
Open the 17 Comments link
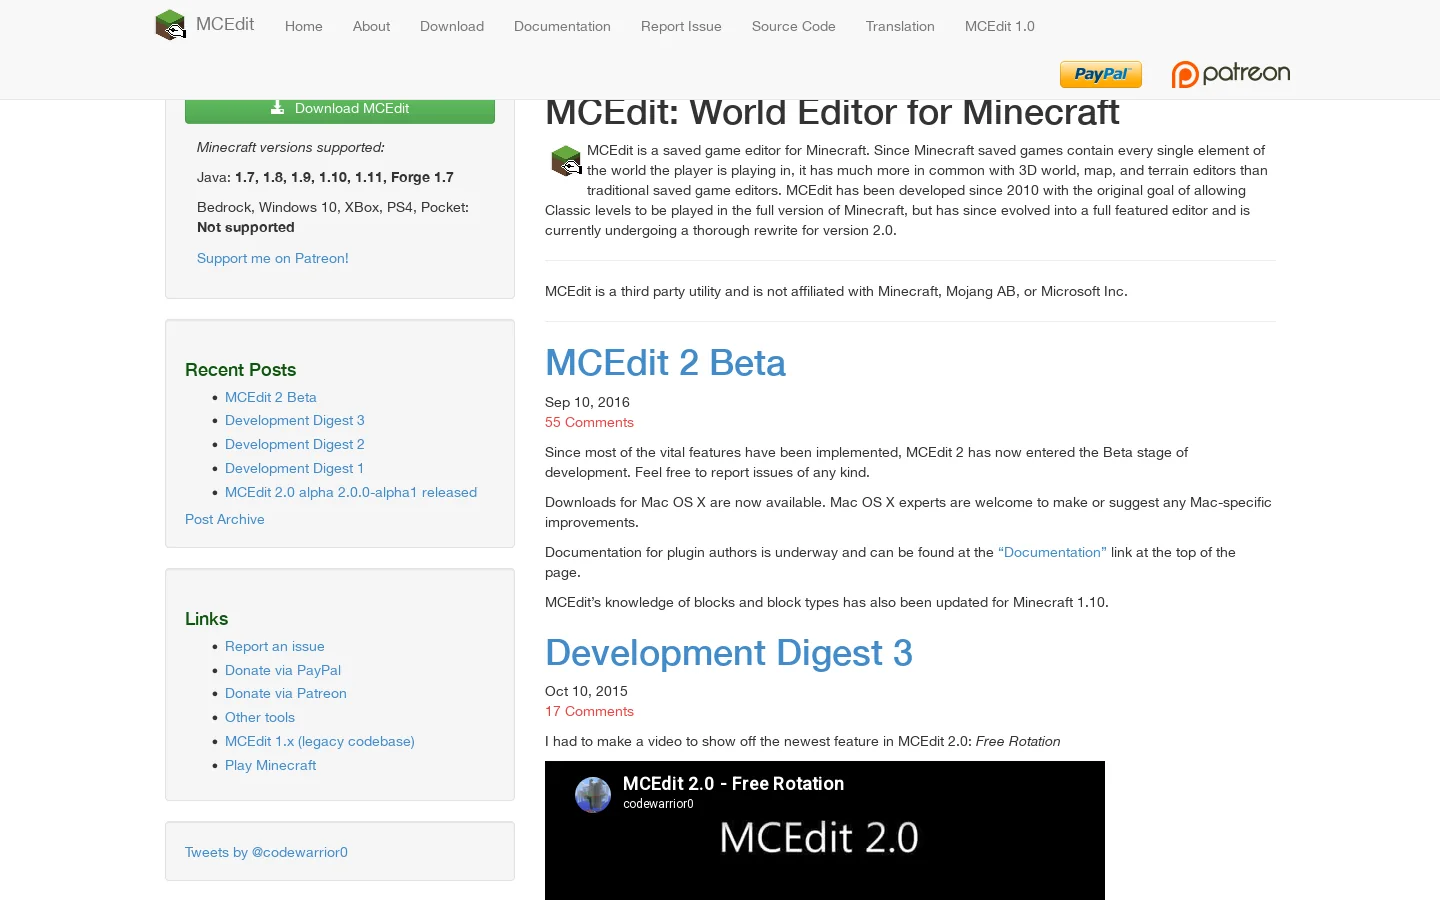(x=589, y=711)
